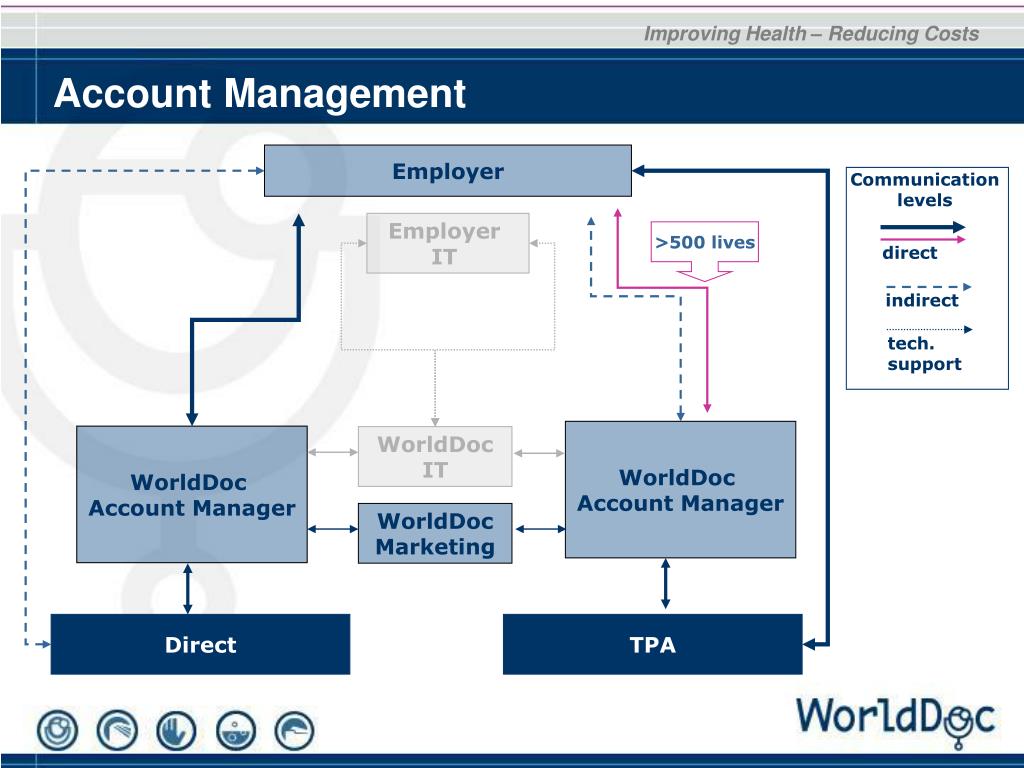Click the bowl icon in bottom row
This screenshot has width=1024, height=768.
pos(236,730)
